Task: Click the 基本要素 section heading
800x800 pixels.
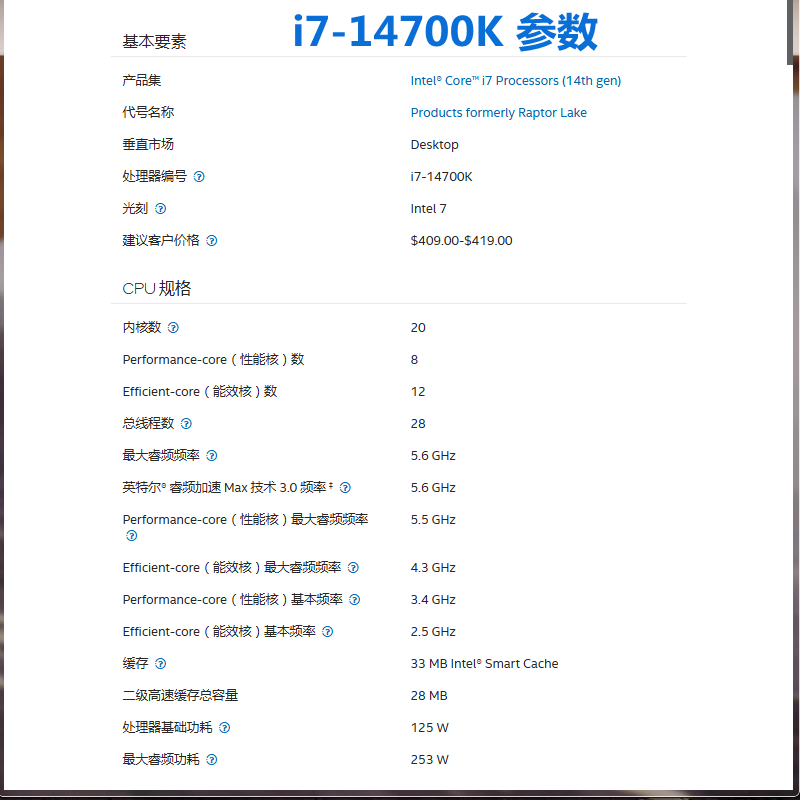Action: [x=154, y=42]
